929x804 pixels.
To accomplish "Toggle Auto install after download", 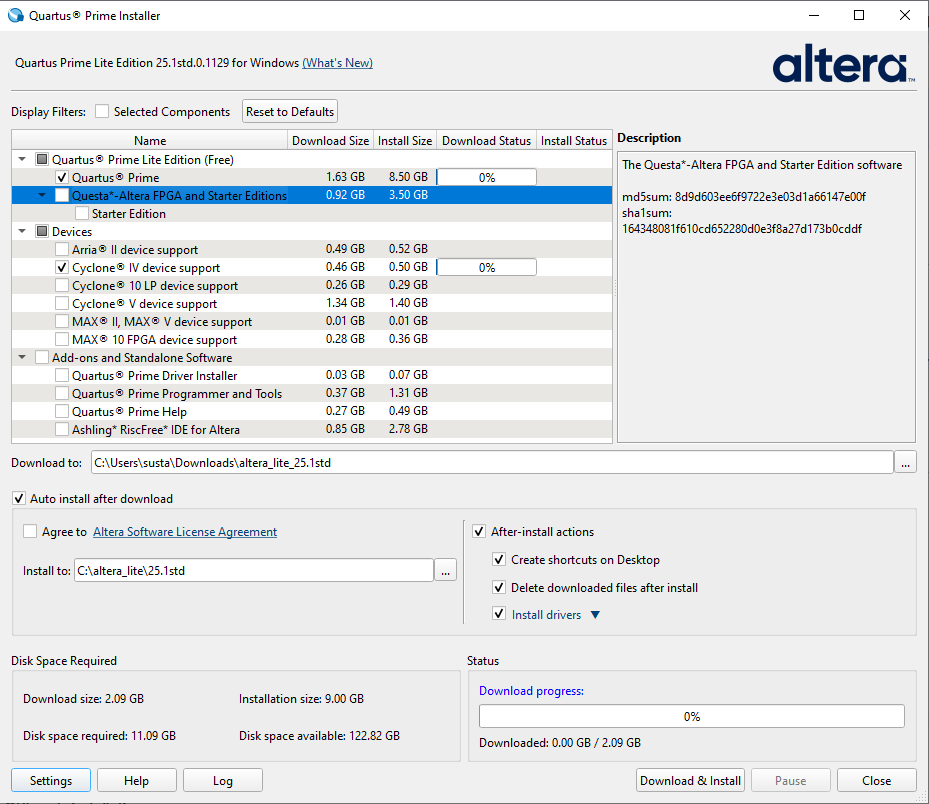I will (x=18, y=498).
